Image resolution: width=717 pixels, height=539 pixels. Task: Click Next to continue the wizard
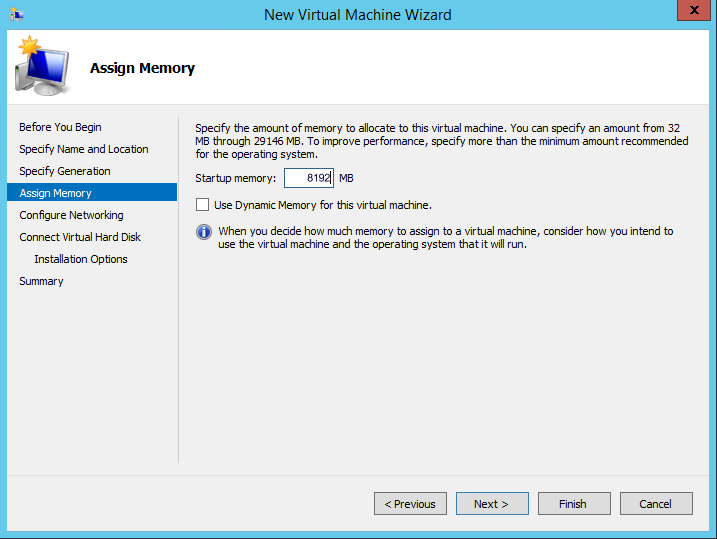[x=492, y=504]
